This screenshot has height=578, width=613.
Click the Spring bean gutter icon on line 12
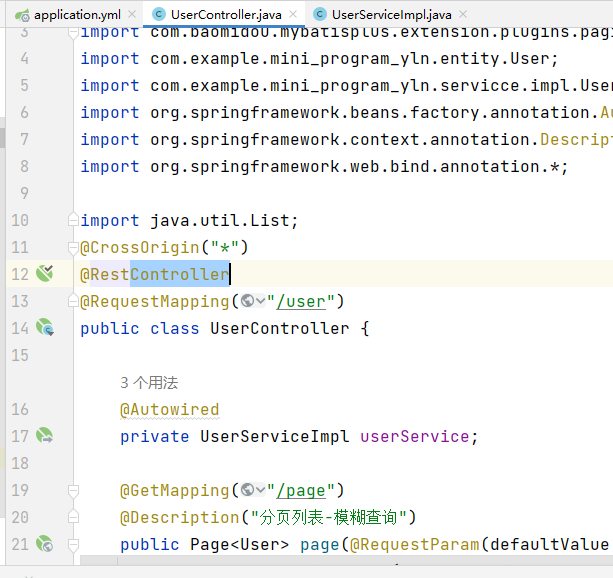(45, 273)
